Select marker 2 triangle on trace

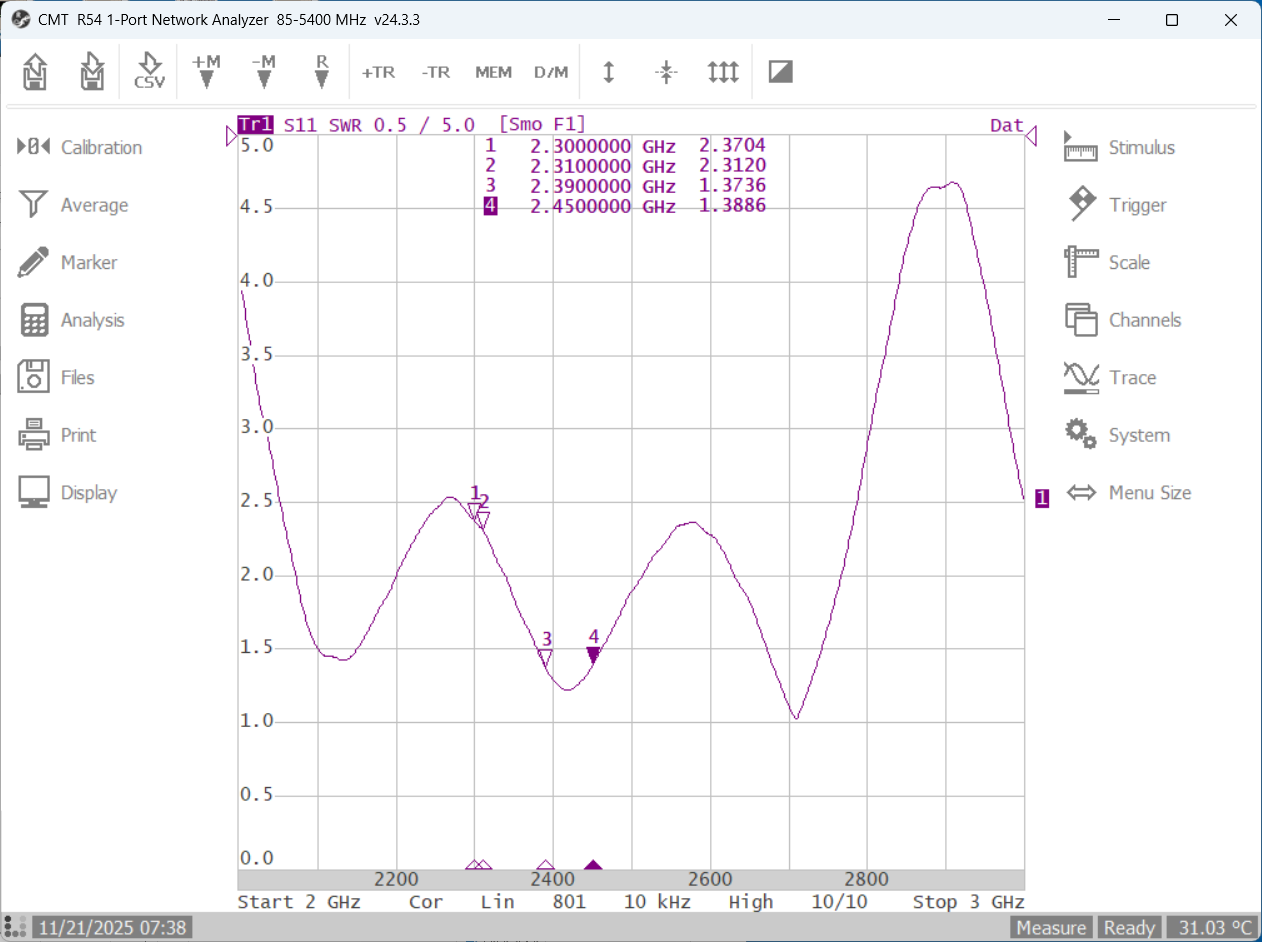482,520
